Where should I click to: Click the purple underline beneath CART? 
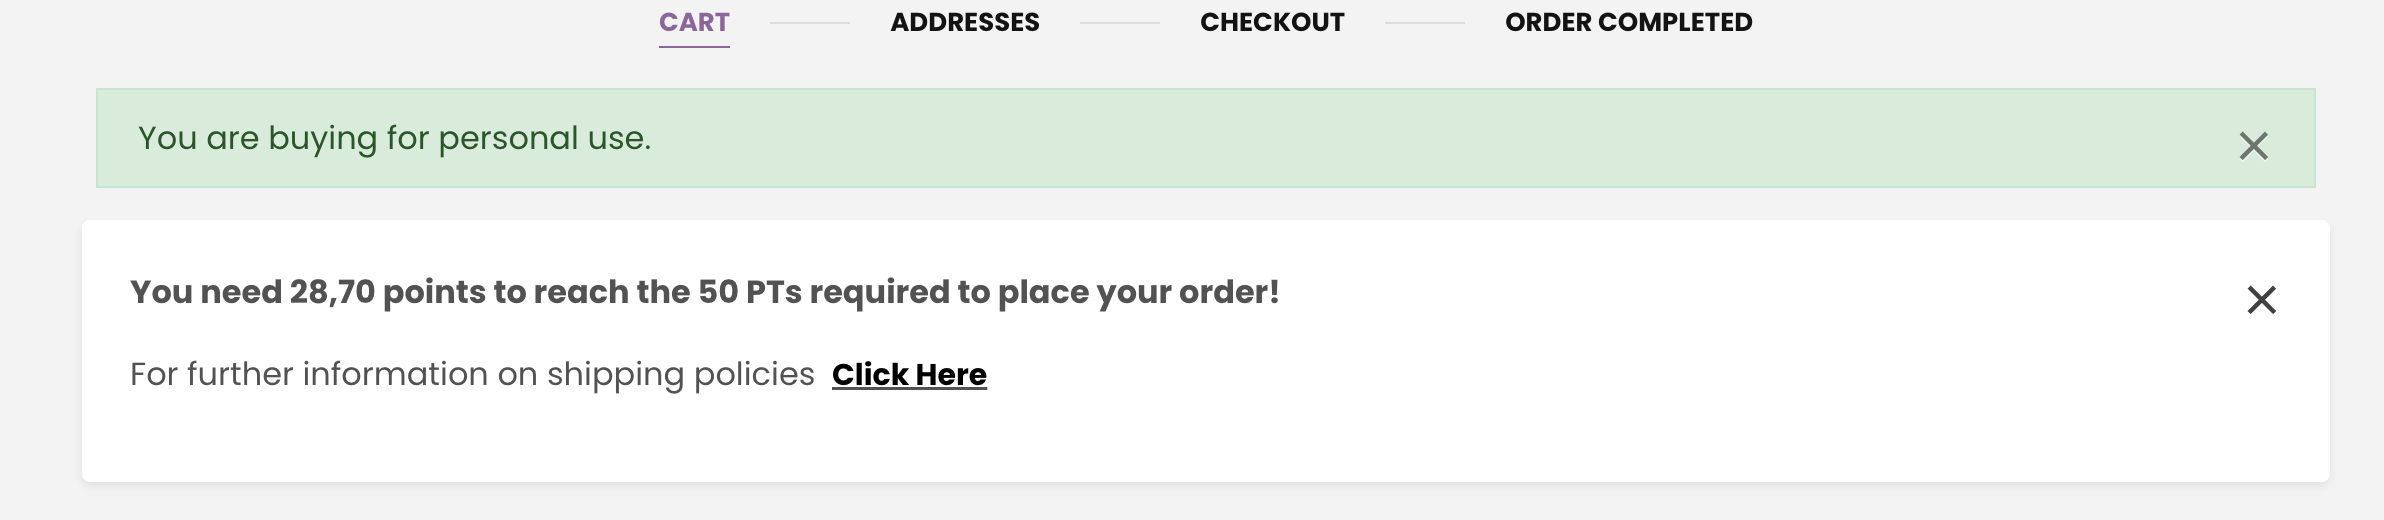click(694, 46)
